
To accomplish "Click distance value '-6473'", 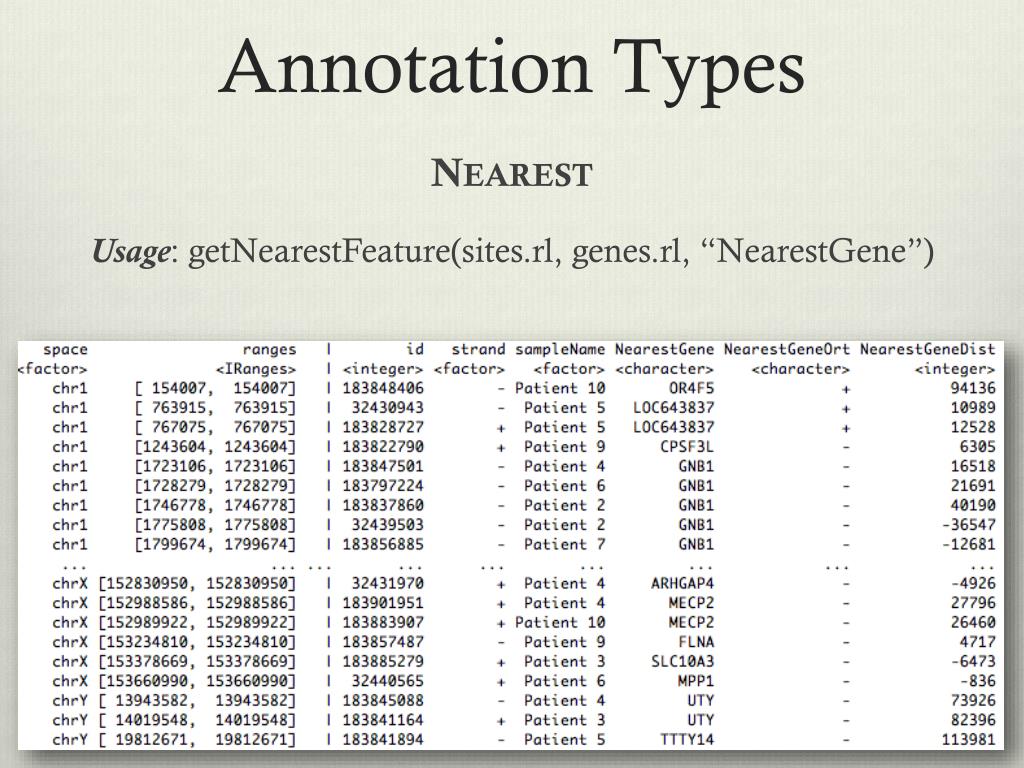I will [973, 662].
